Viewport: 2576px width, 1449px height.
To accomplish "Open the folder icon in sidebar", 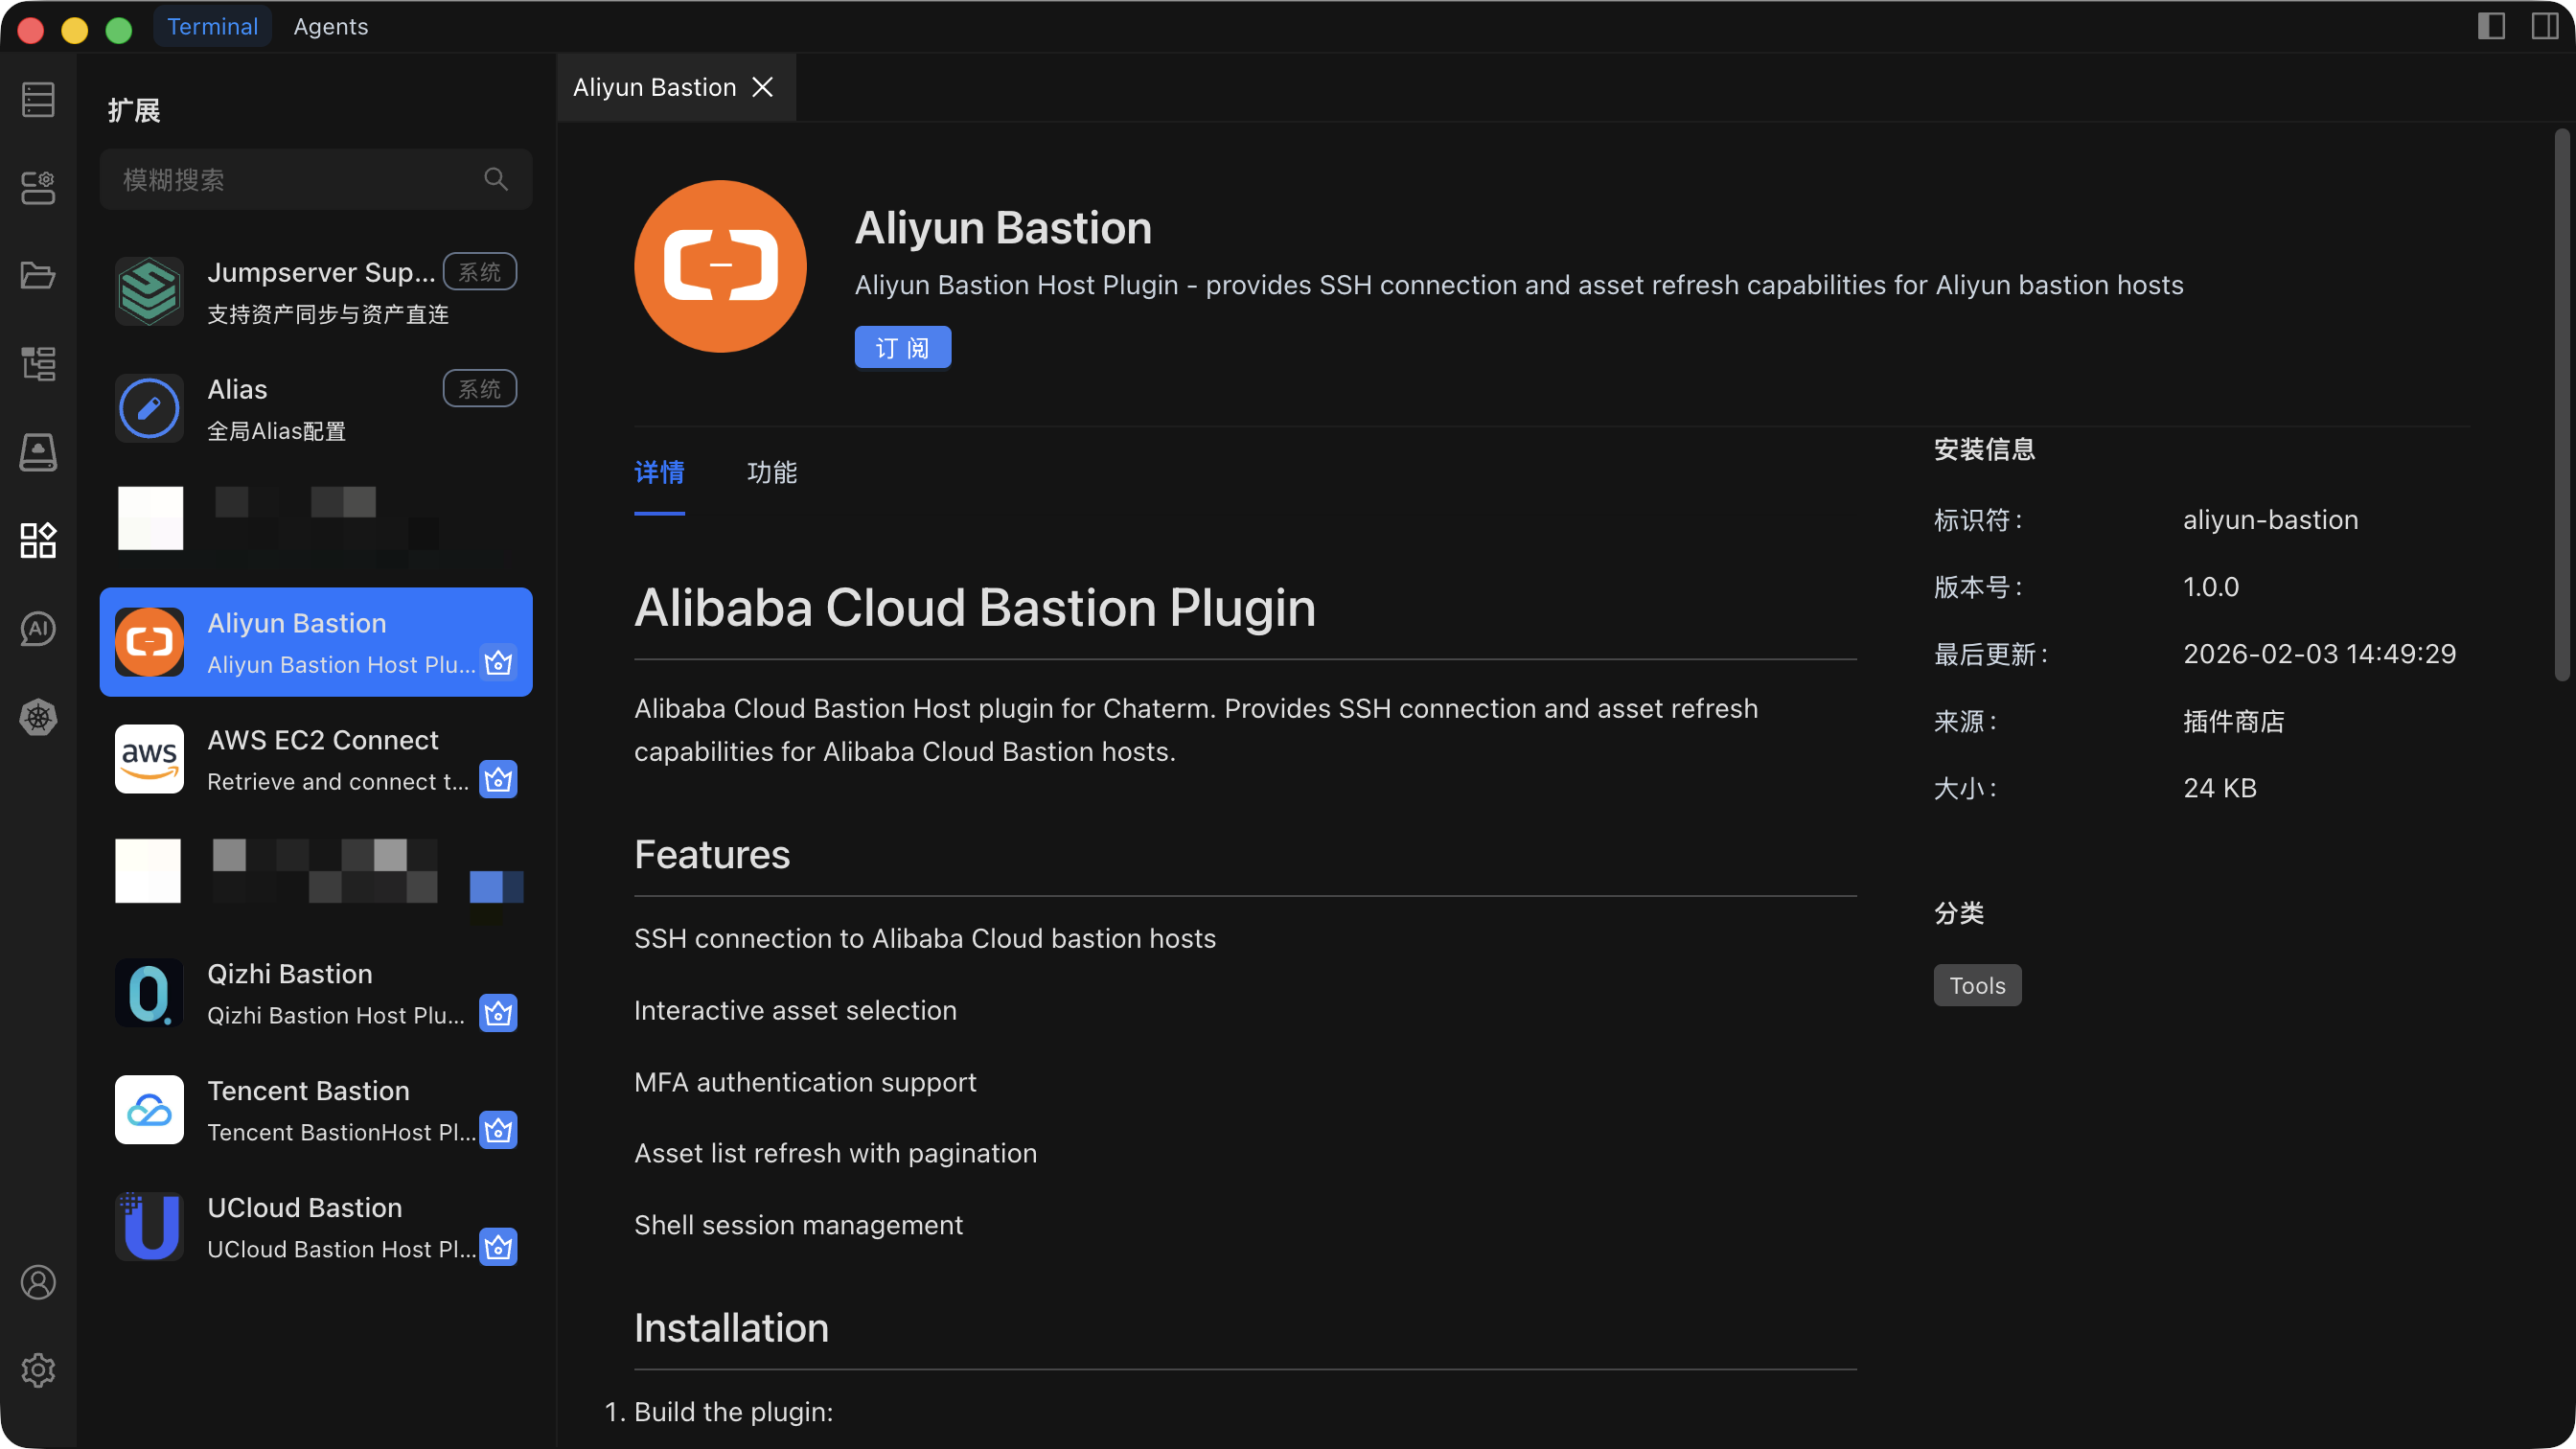I will tap(38, 275).
